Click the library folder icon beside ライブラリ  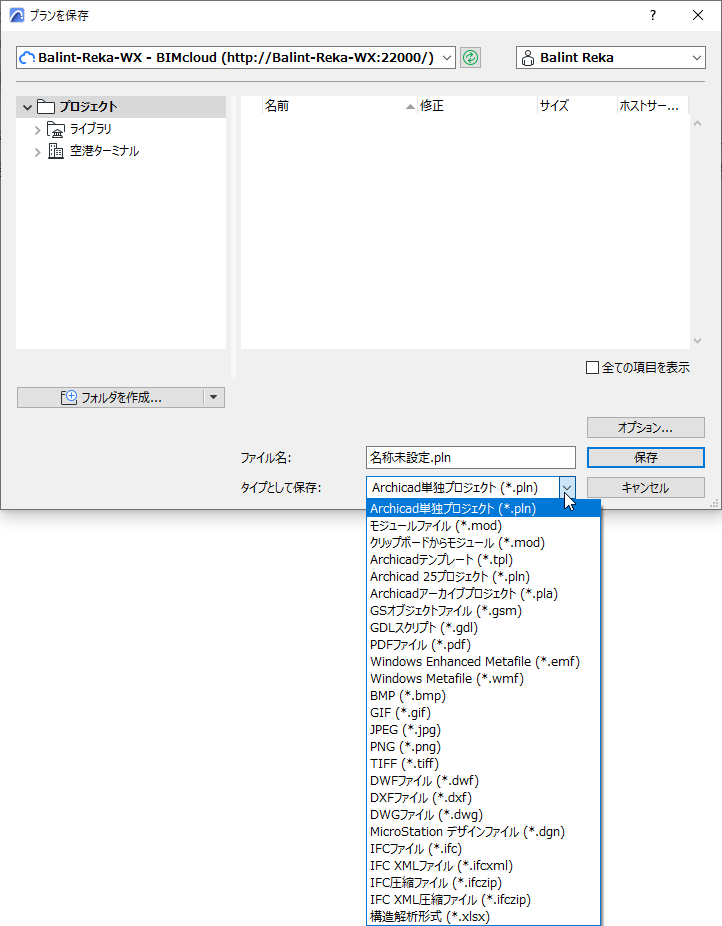55,129
